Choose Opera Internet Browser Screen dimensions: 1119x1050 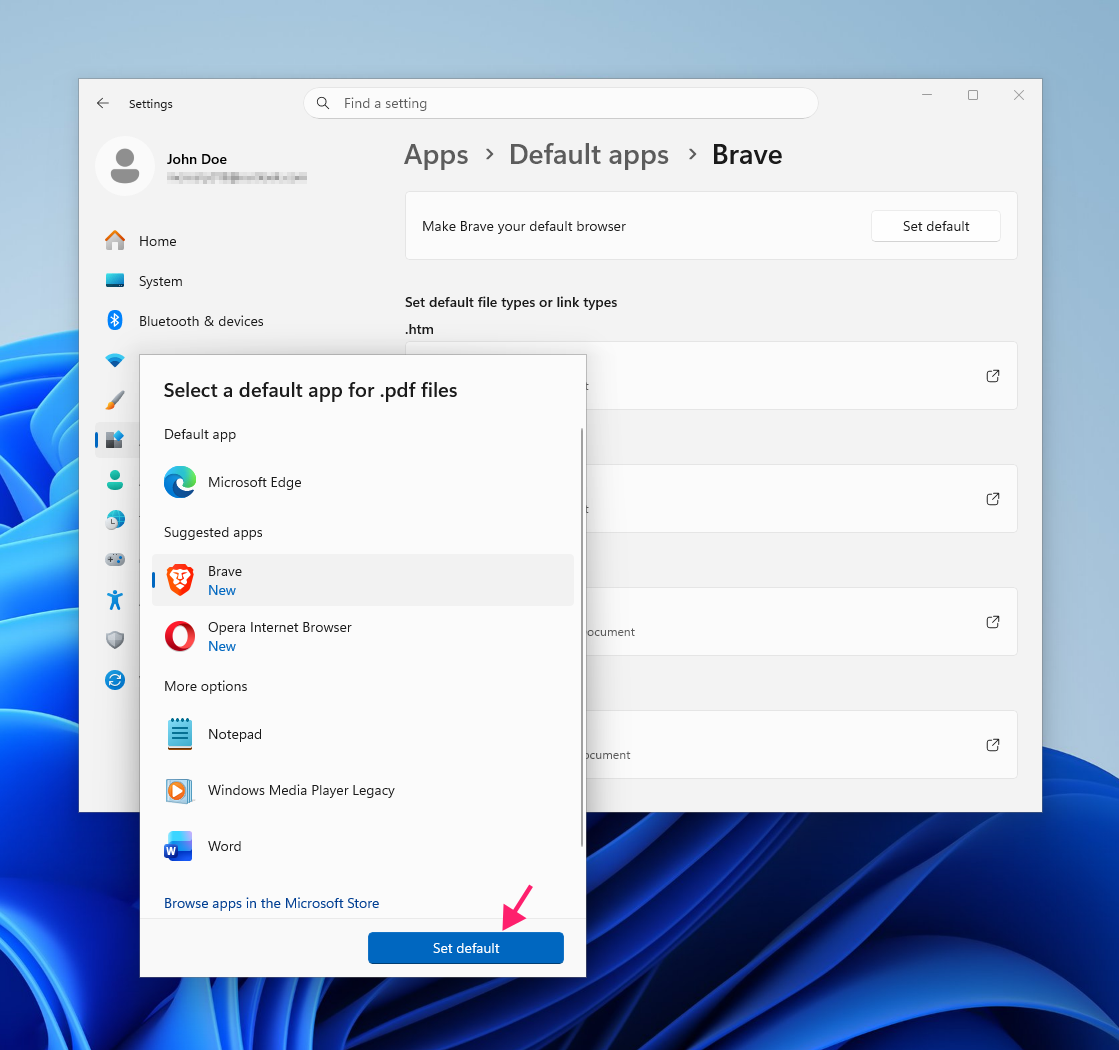point(363,636)
